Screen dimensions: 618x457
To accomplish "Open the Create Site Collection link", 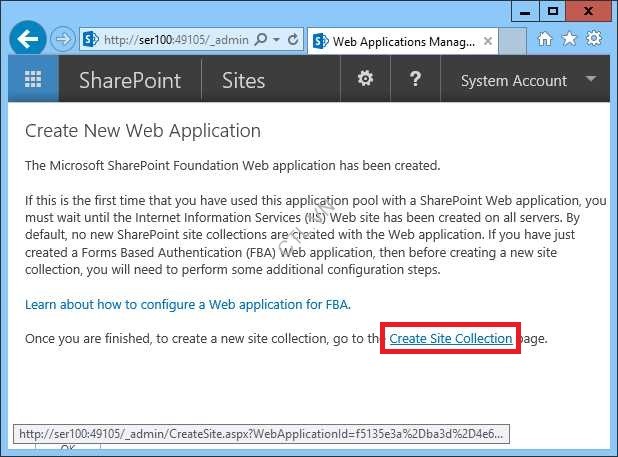I will tap(451, 339).
